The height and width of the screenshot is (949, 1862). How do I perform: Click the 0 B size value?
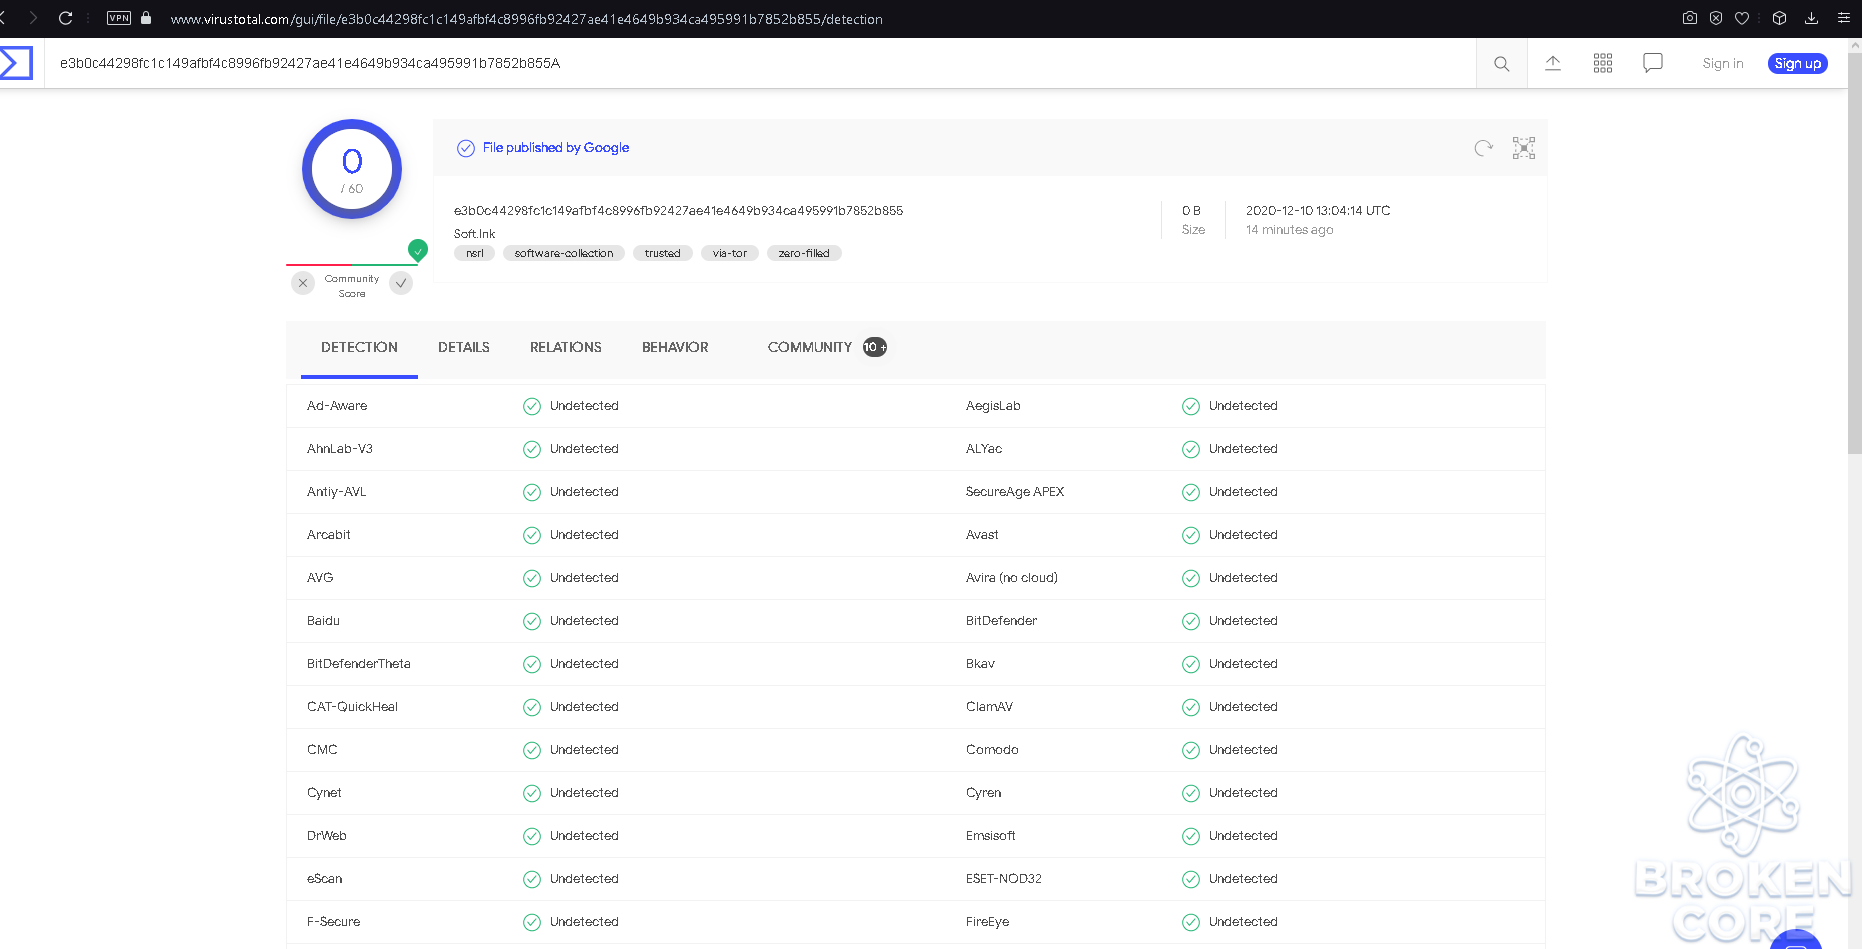tap(1191, 210)
